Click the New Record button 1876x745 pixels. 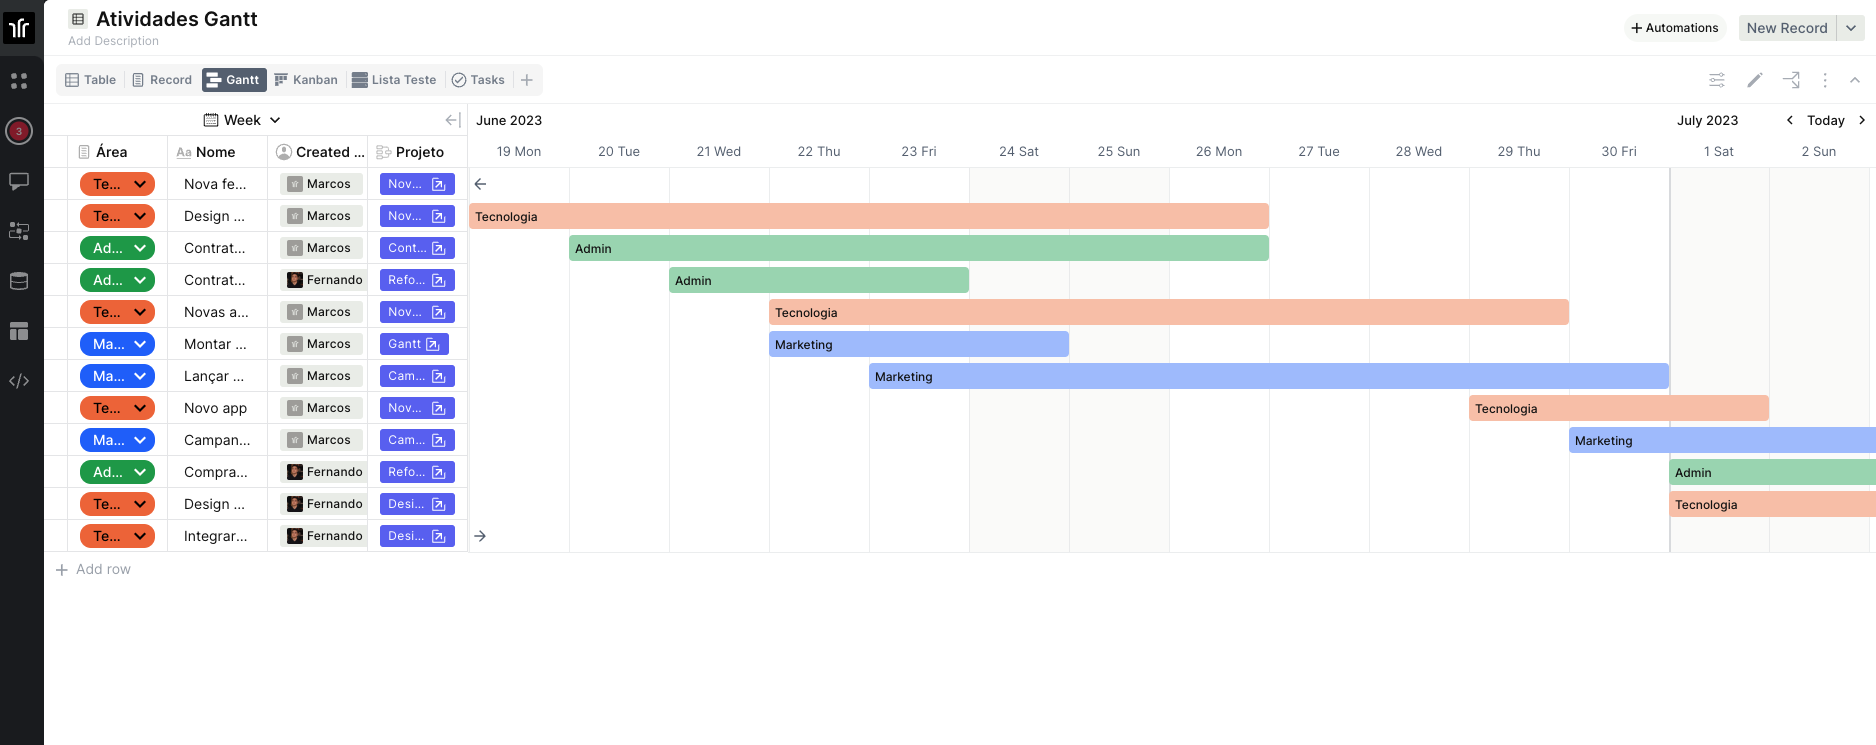(x=1787, y=28)
